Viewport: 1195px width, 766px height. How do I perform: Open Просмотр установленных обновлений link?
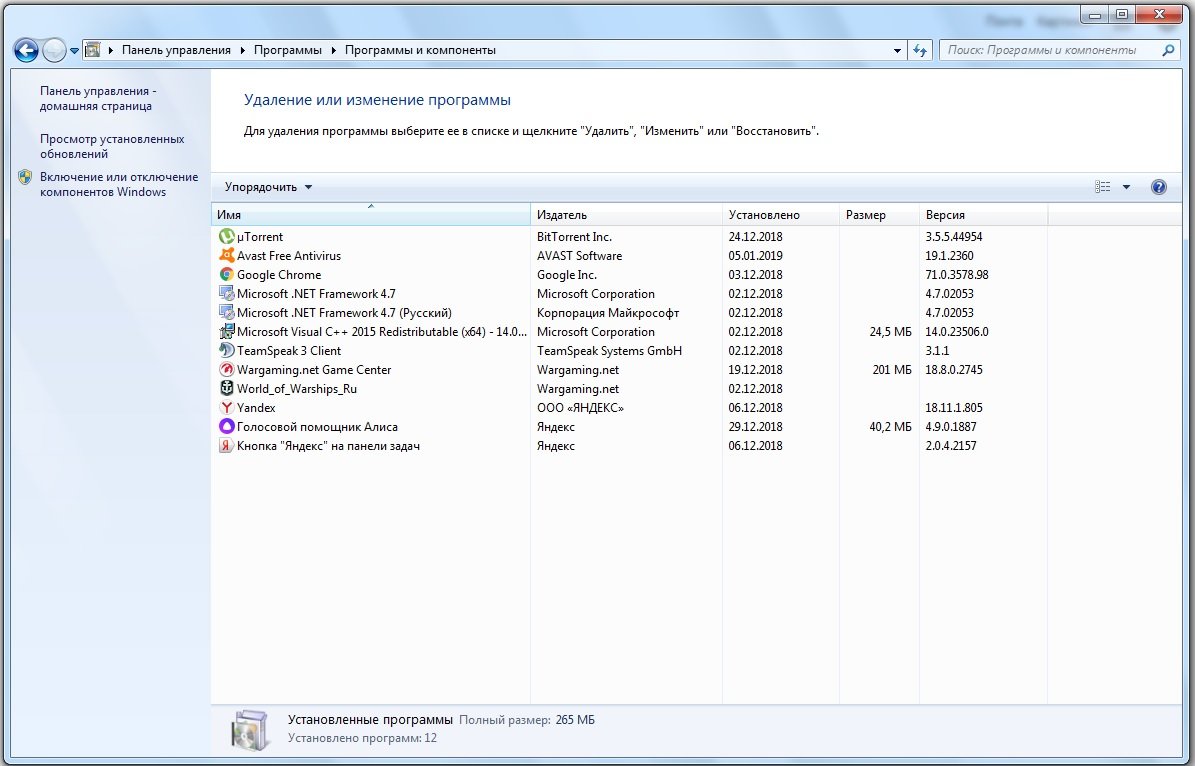pos(112,146)
